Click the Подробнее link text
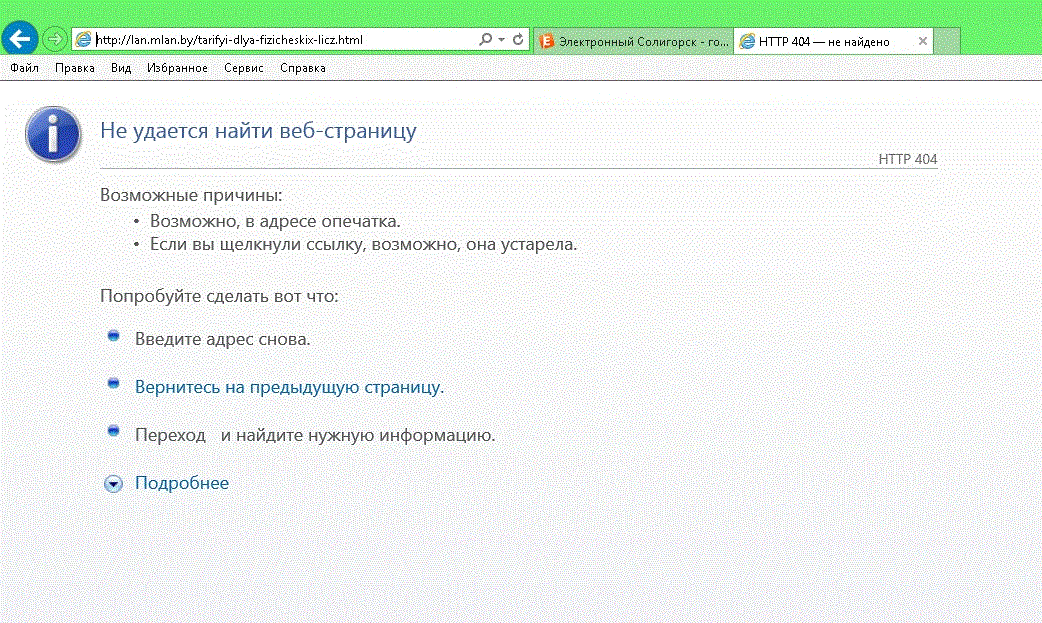The width and height of the screenshot is (1042, 623). point(182,483)
